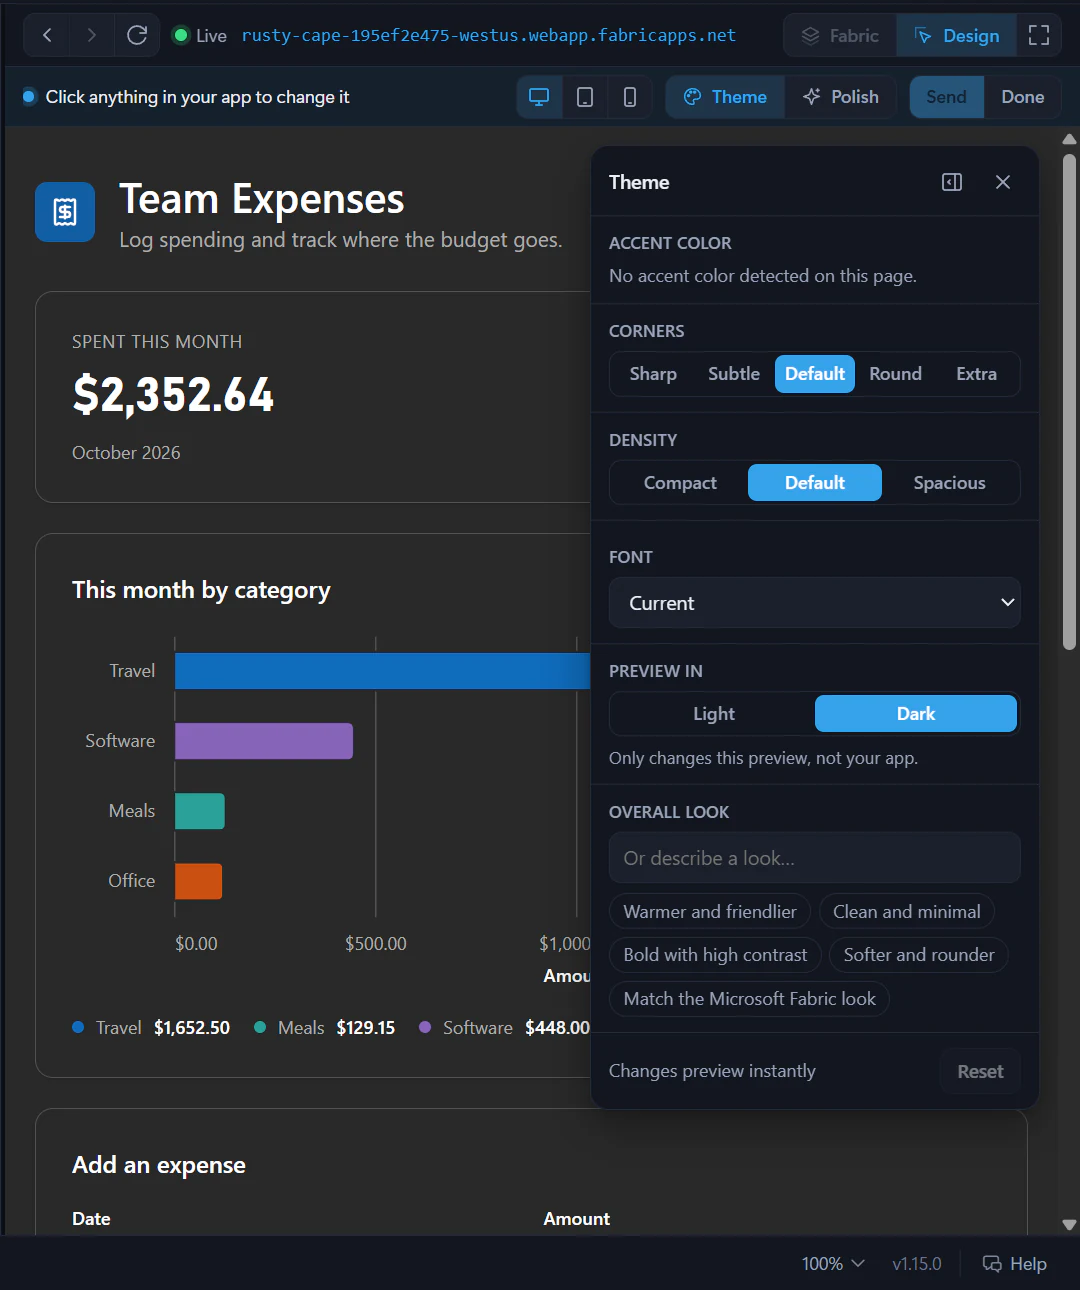Open the Theme tool
This screenshot has height=1290, width=1080.
[x=725, y=97]
